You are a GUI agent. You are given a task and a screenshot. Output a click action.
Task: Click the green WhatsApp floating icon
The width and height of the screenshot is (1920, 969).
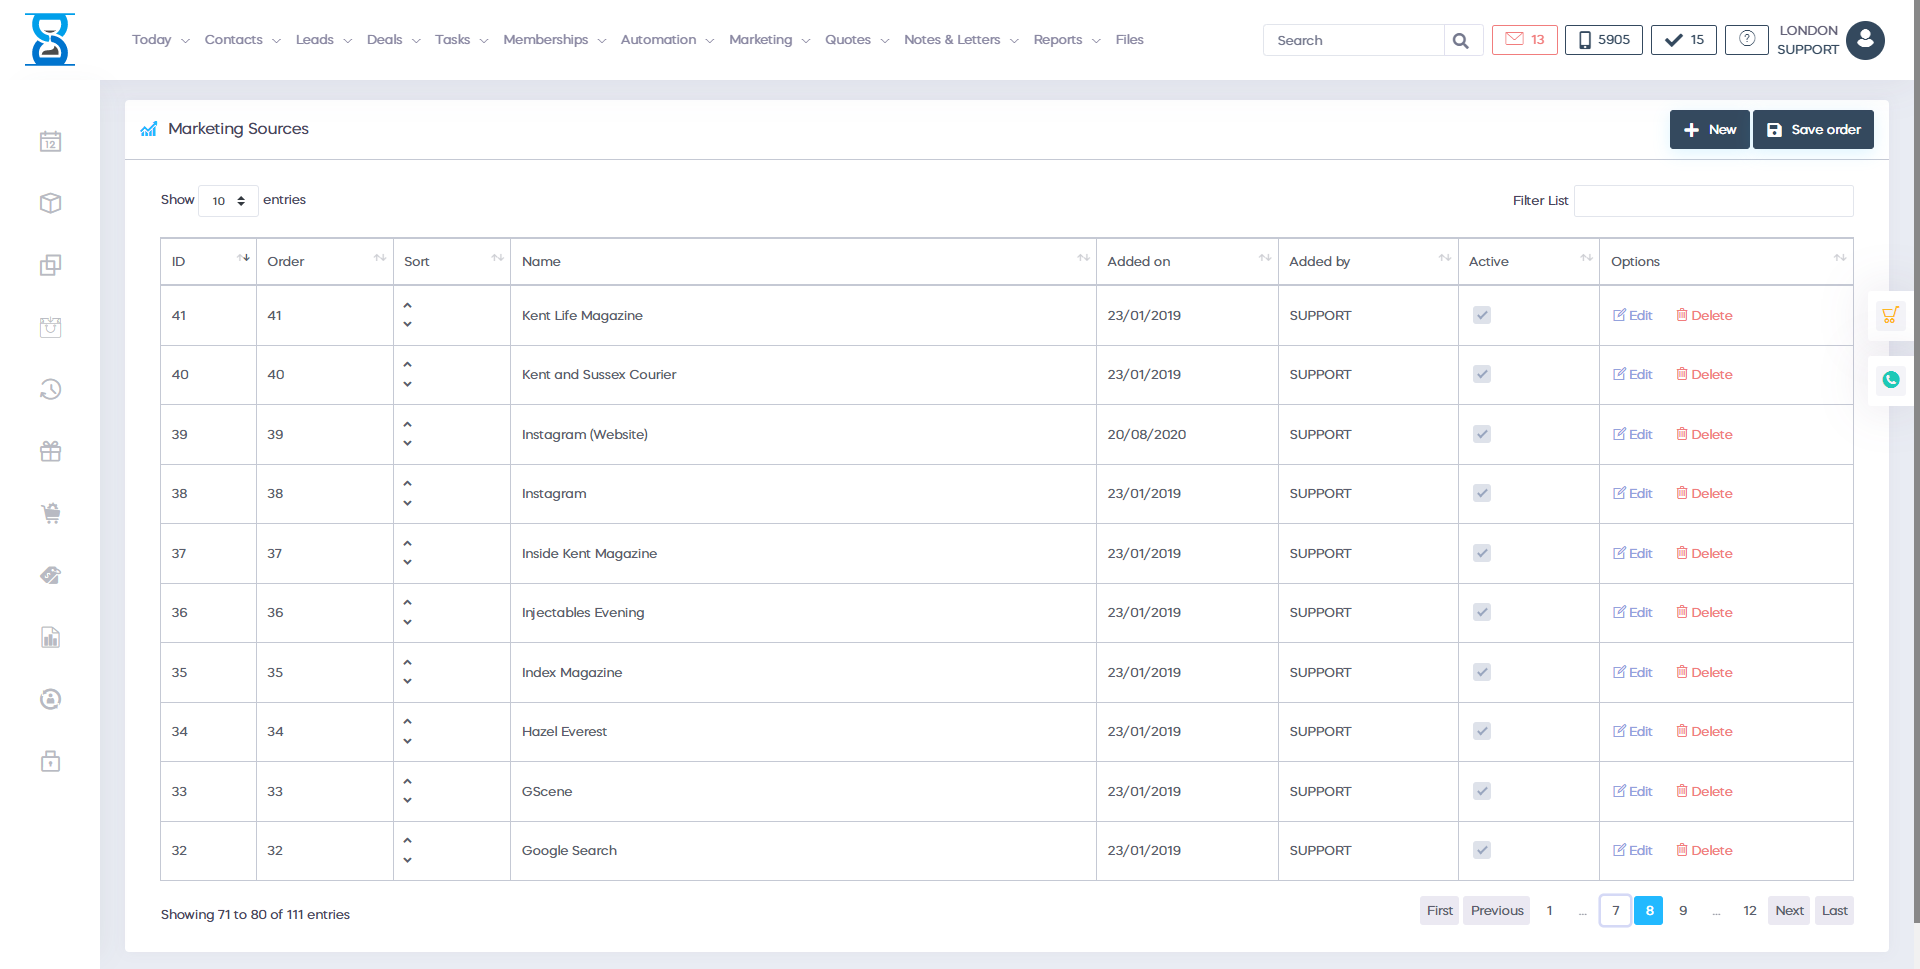tap(1890, 380)
